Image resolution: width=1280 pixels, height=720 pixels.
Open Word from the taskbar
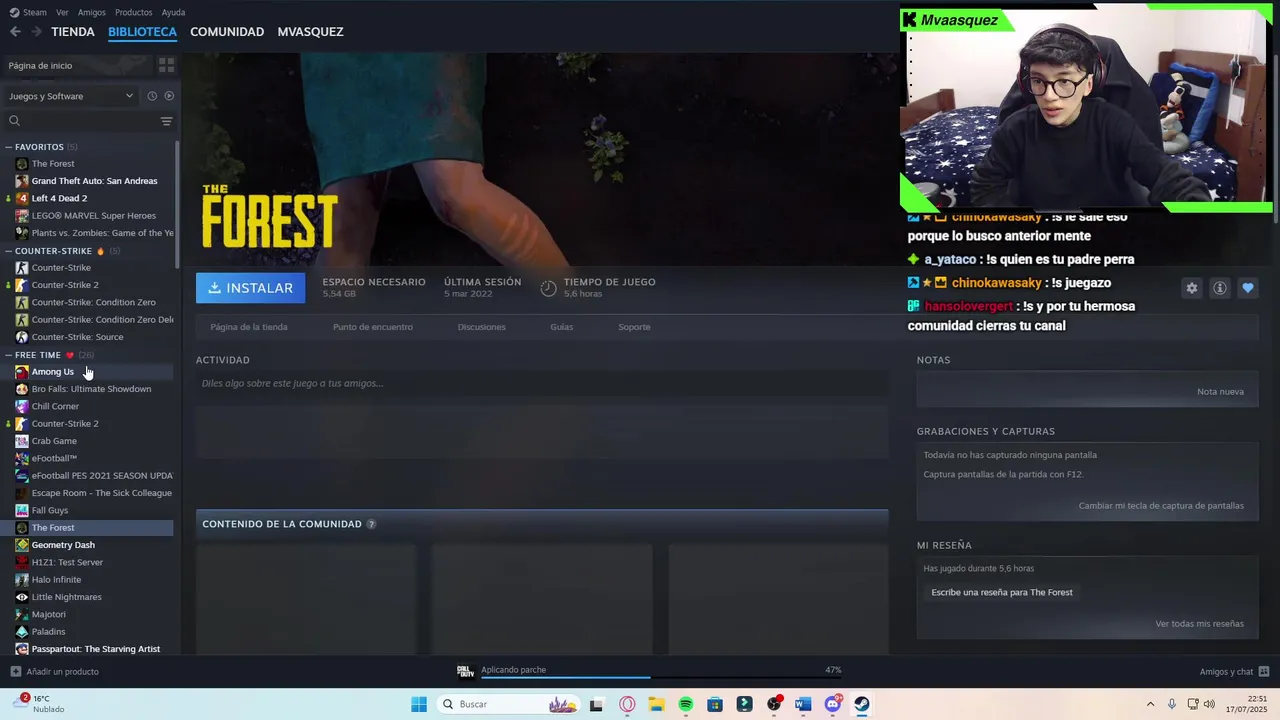[802, 705]
